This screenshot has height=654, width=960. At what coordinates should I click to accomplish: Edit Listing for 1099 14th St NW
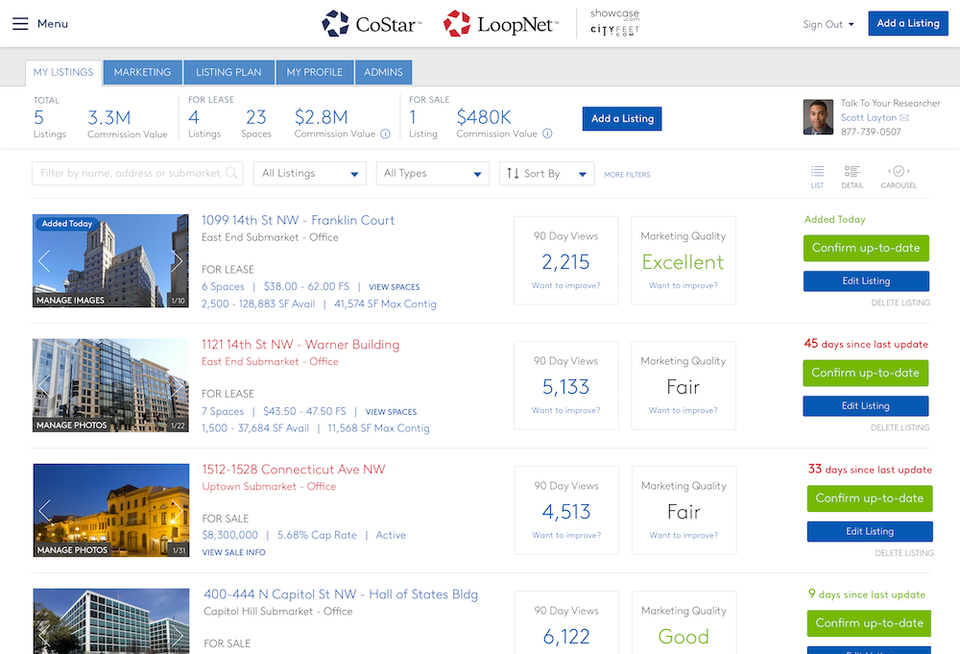coord(866,281)
